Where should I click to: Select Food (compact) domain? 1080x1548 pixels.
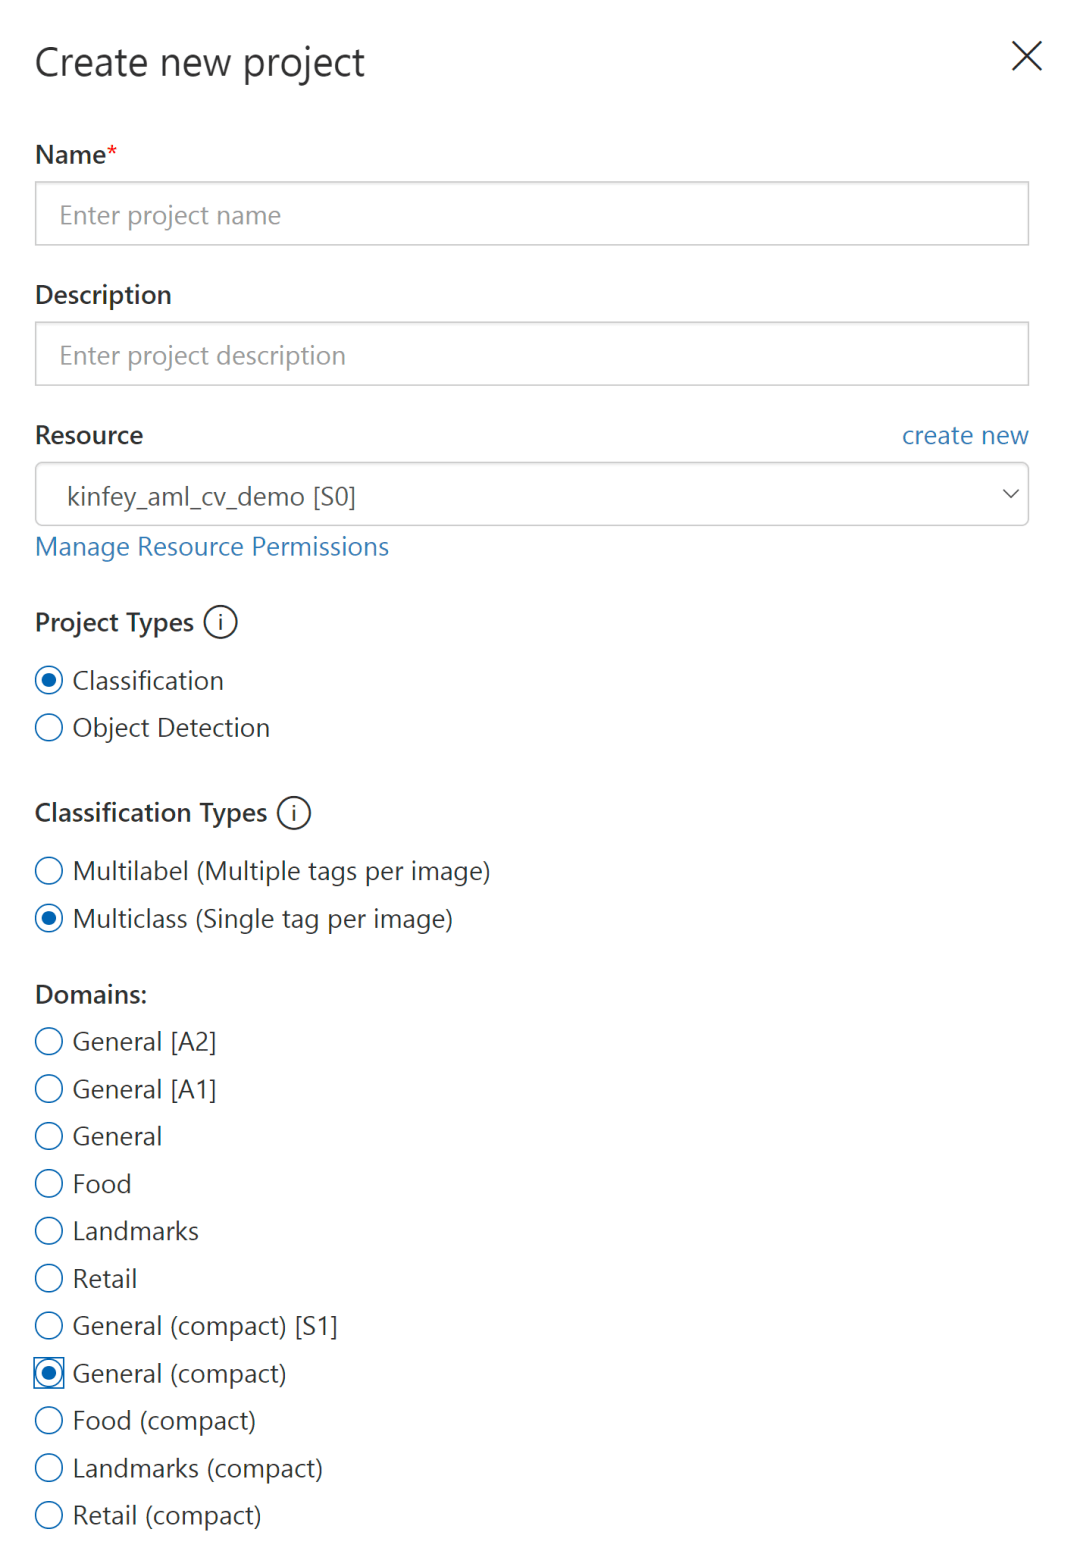coord(49,1421)
